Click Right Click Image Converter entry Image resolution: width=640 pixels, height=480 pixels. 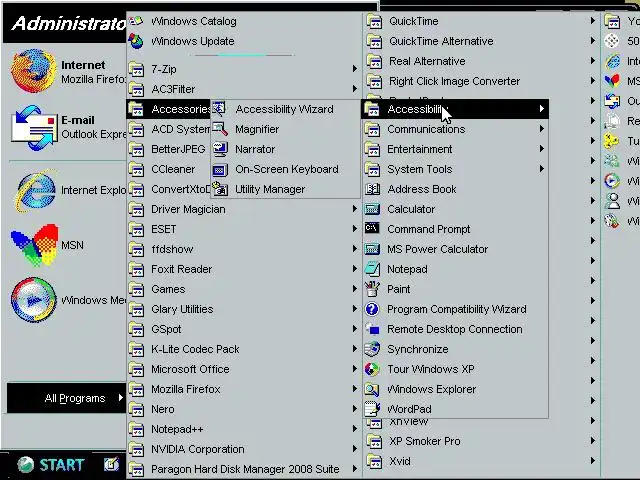pos(481,81)
